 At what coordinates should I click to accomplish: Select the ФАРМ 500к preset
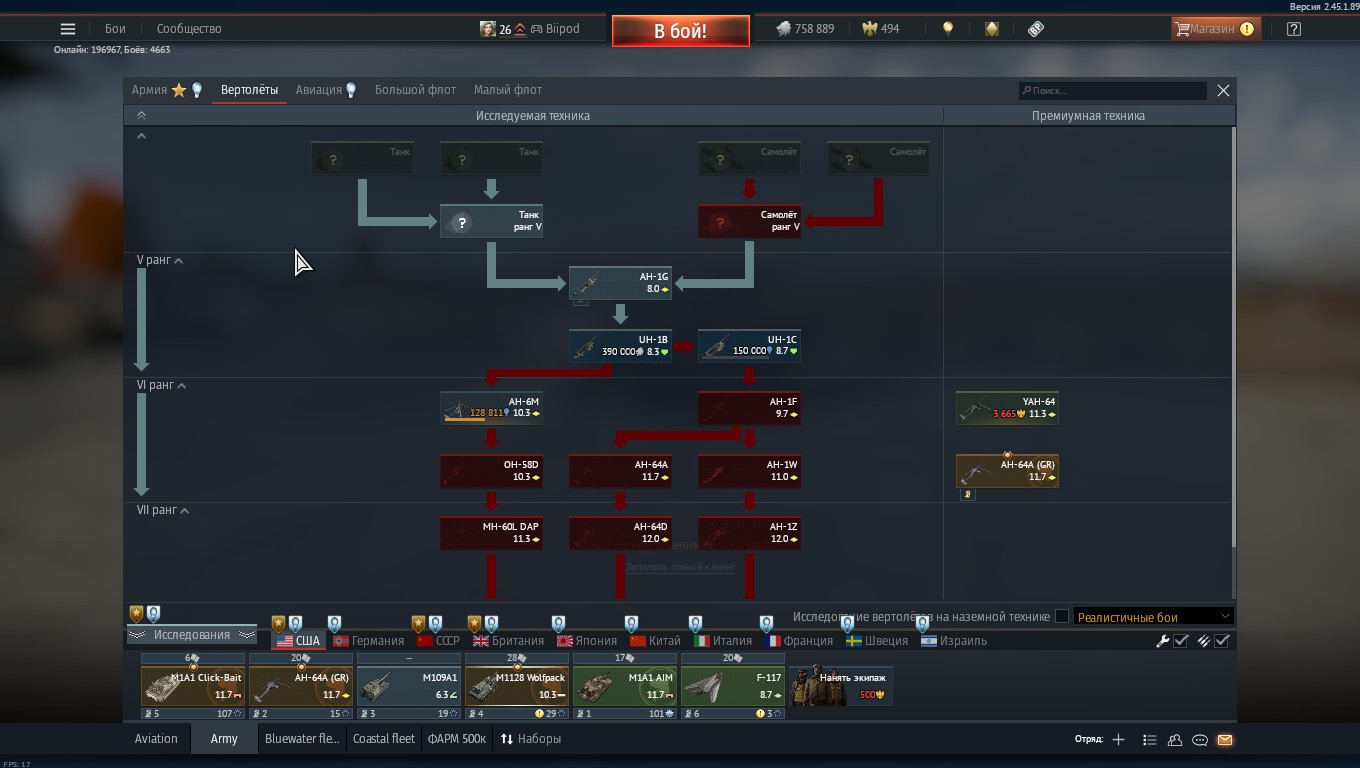click(456, 739)
